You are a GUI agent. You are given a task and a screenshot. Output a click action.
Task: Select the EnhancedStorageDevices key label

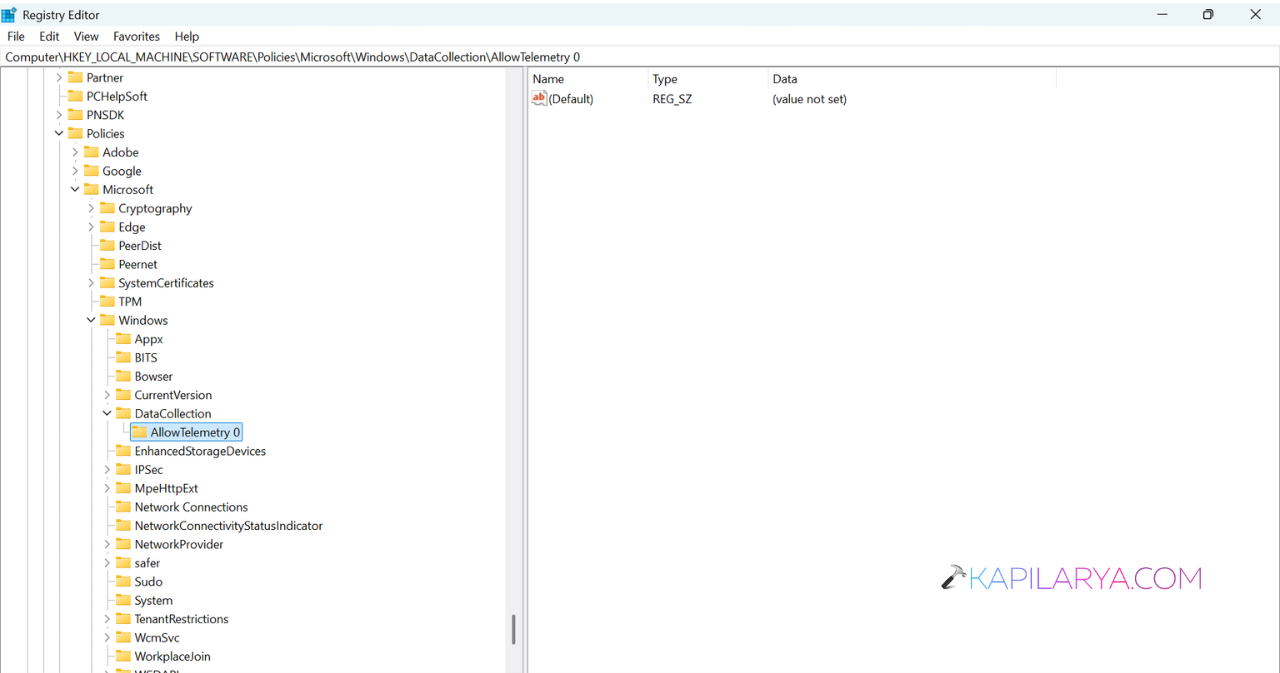(200, 451)
